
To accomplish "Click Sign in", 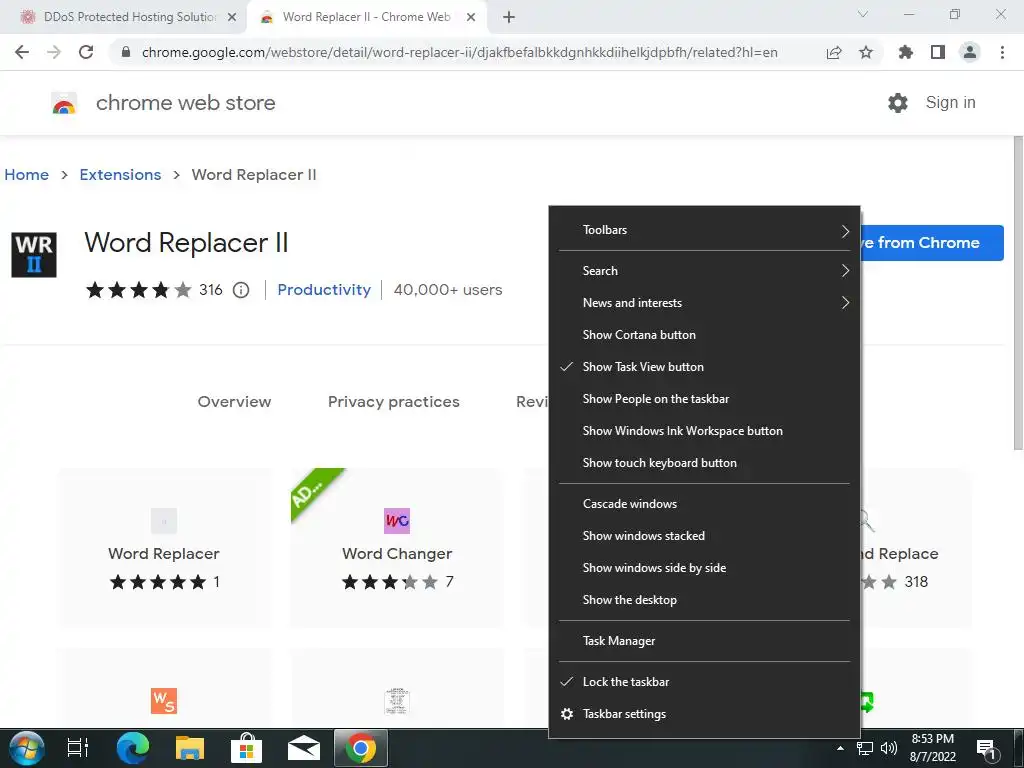I will [950, 103].
